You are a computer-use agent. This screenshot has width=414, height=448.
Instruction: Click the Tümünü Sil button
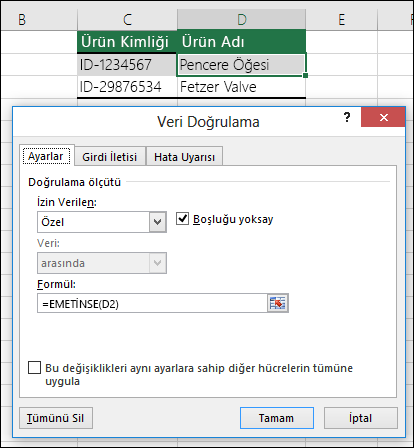point(56,418)
